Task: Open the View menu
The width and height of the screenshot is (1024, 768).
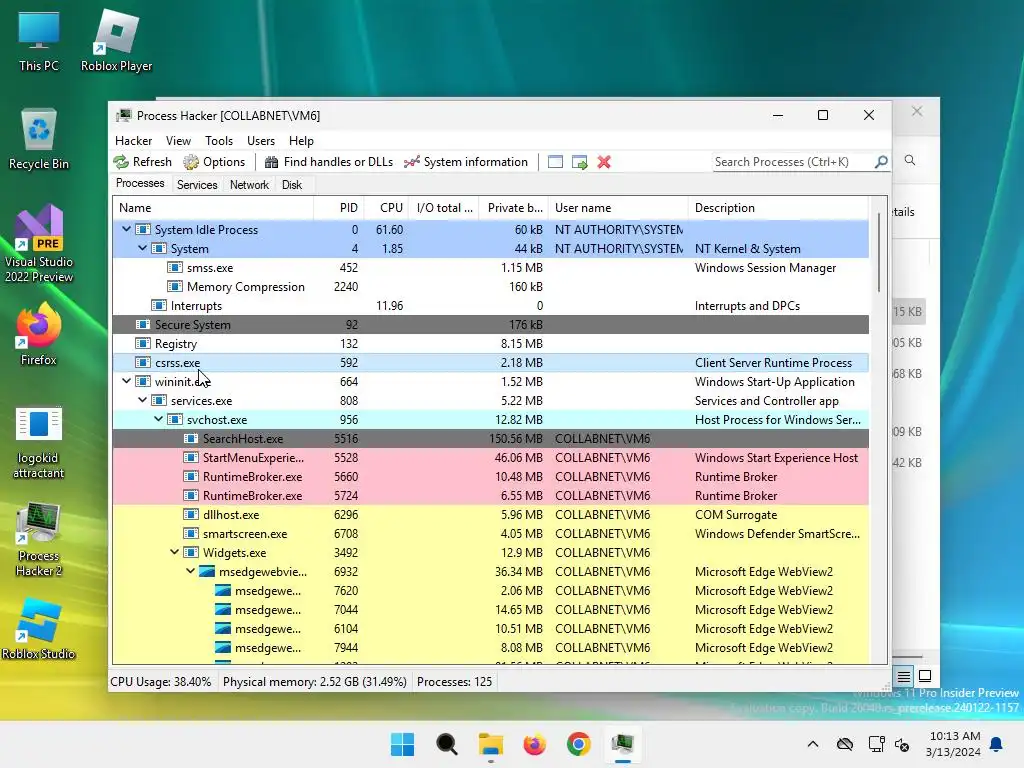Action: pyautogui.click(x=178, y=140)
